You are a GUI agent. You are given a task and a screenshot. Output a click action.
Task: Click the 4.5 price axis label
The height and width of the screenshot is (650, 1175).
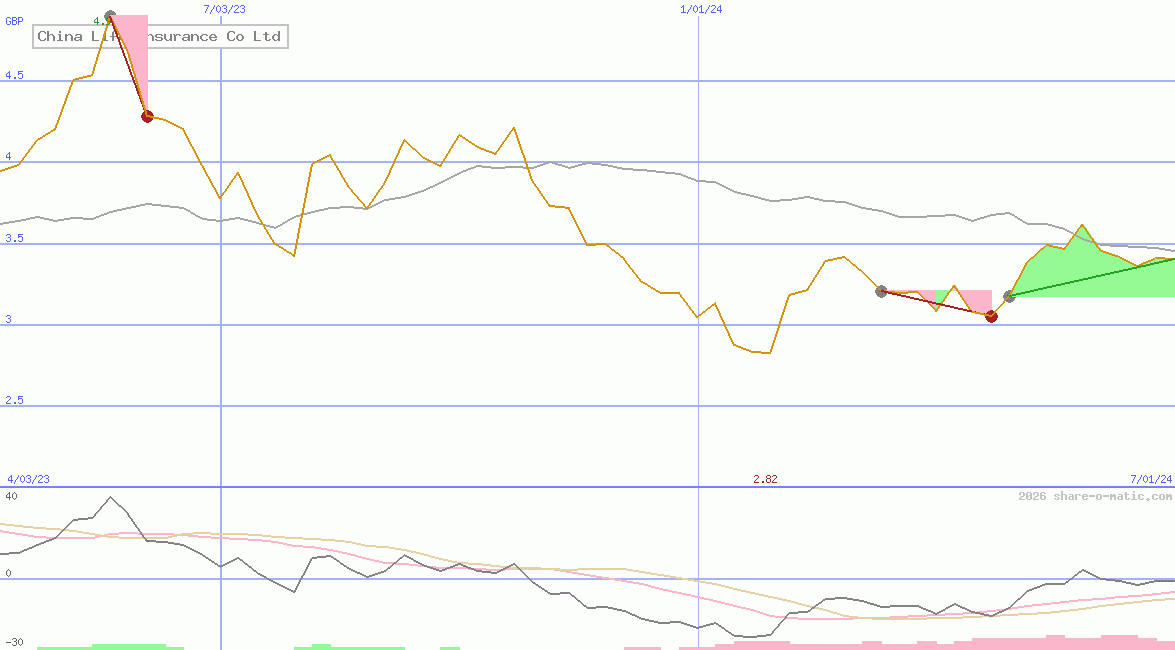pyautogui.click(x=14, y=76)
